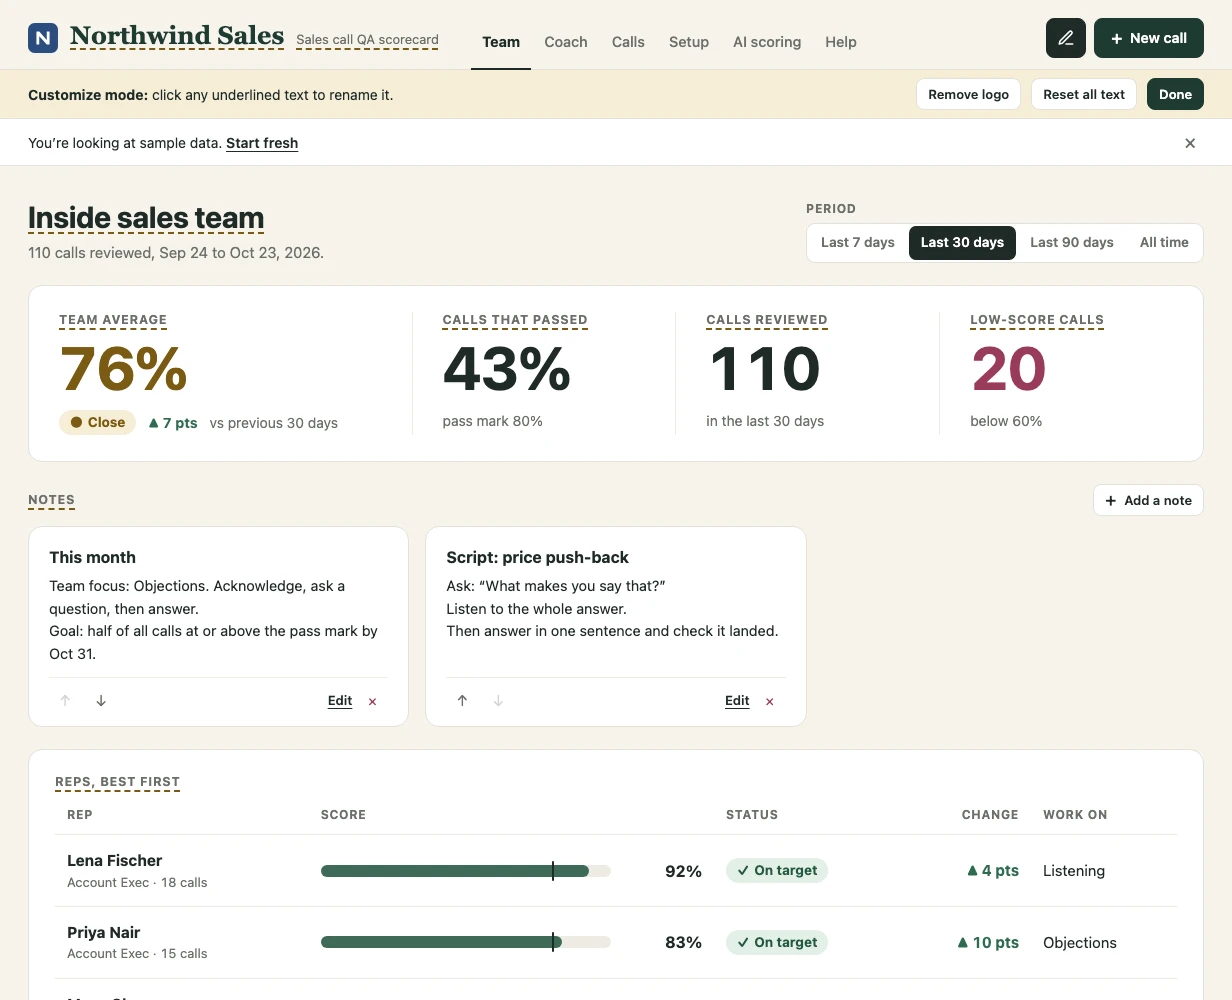The height and width of the screenshot is (1000, 1232).
Task: Click the WORK ON column header
Action: pyautogui.click(x=1075, y=815)
